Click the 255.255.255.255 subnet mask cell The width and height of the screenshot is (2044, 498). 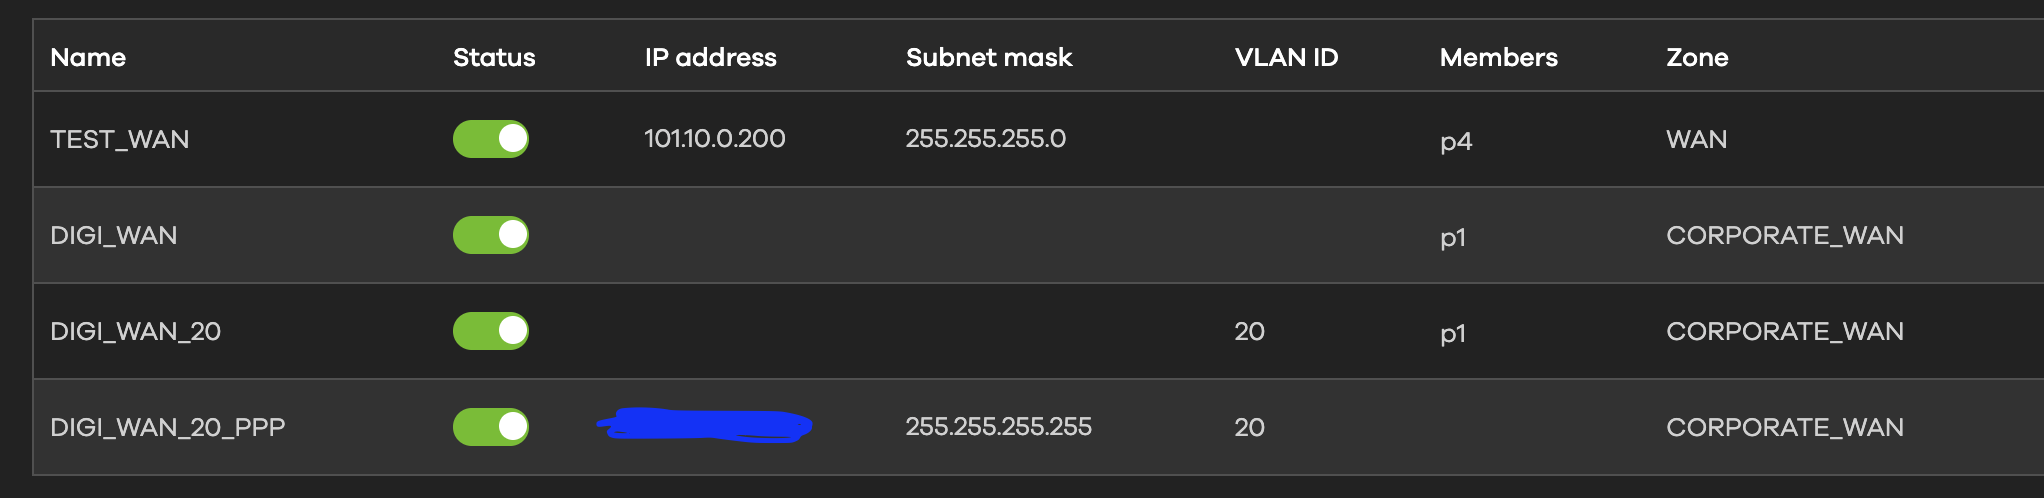pos(998,427)
